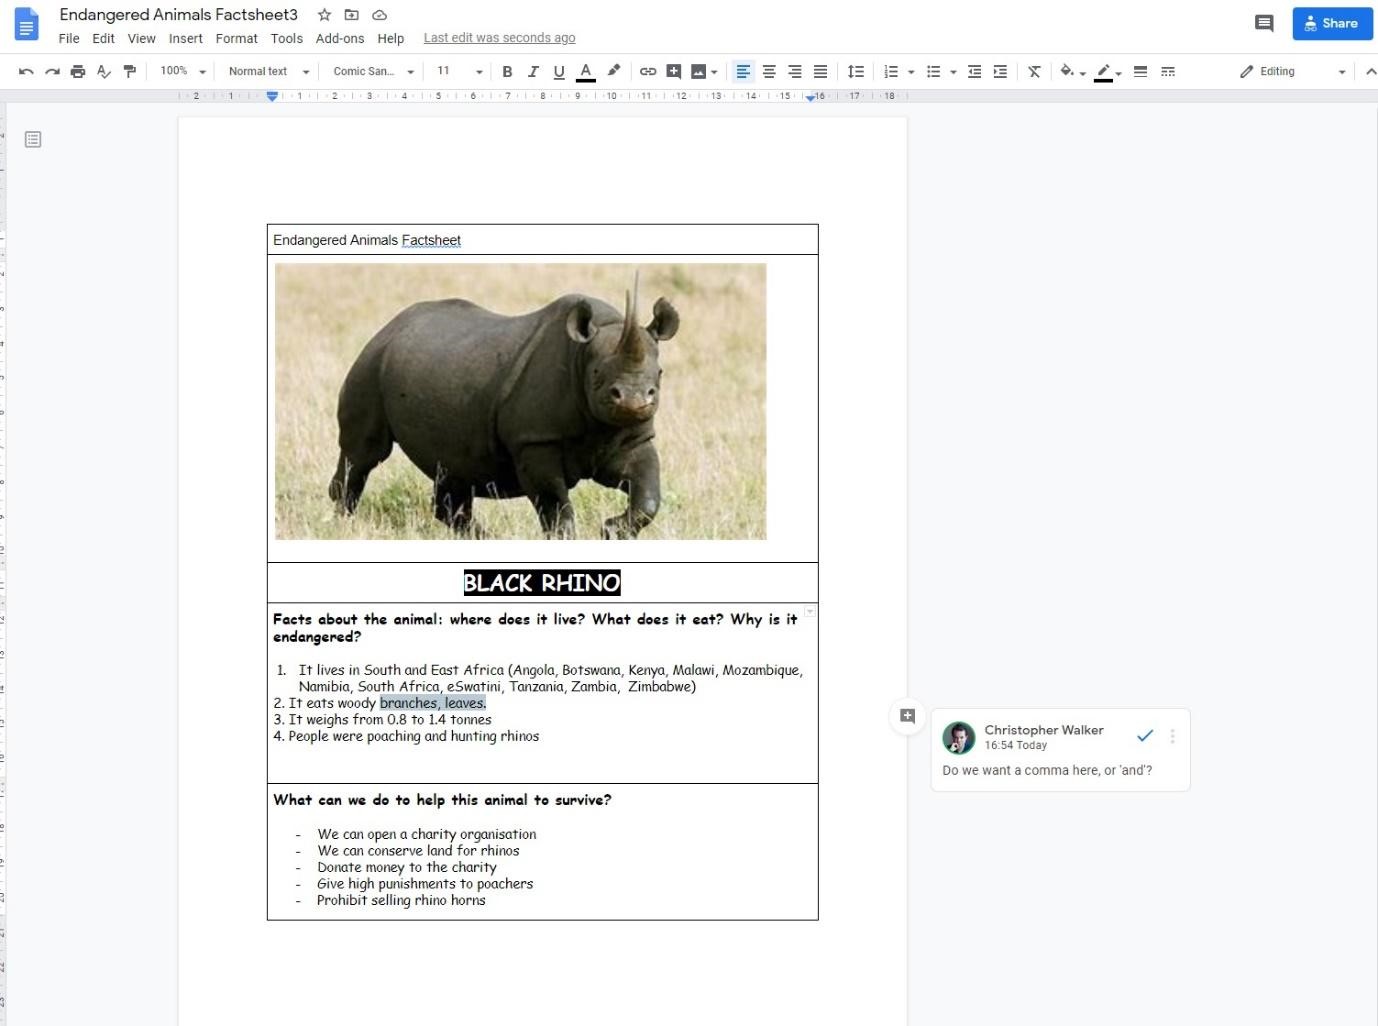Set left text alignment
Viewport: 1378px width, 1026px height.
coord(743,71)
